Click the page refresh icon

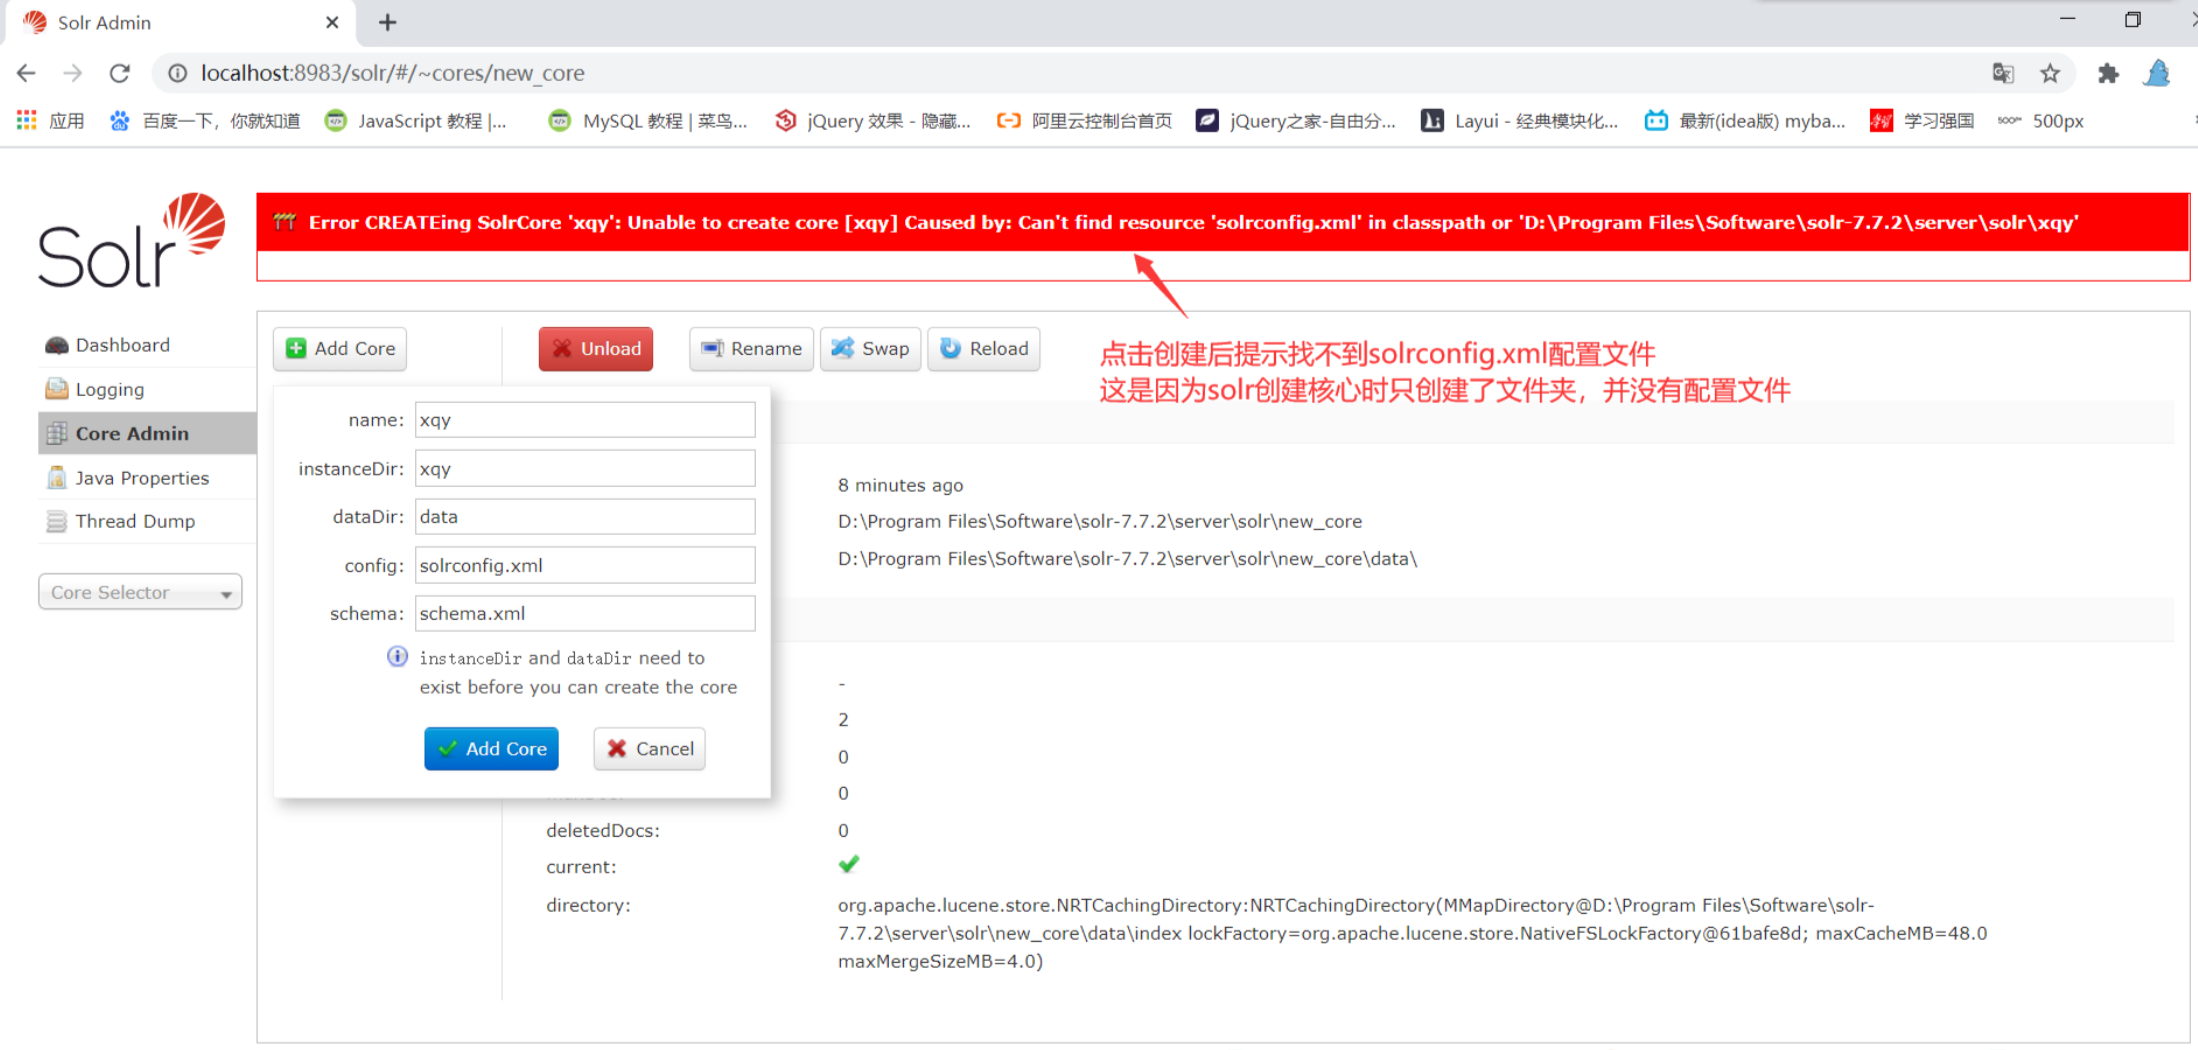tap(119, 72)
